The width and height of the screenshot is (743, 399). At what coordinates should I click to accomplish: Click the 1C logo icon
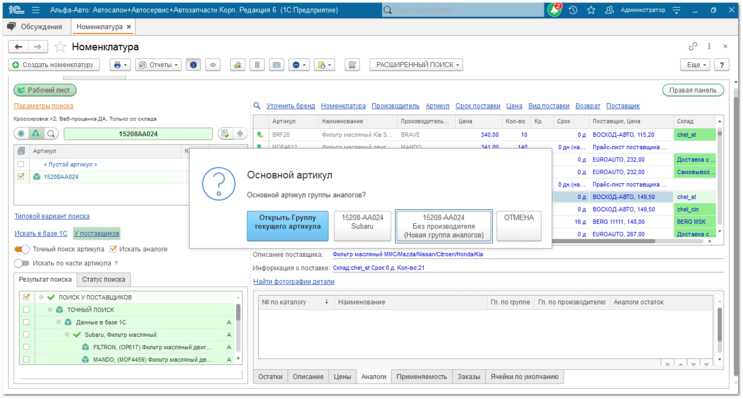pos(16,9)
